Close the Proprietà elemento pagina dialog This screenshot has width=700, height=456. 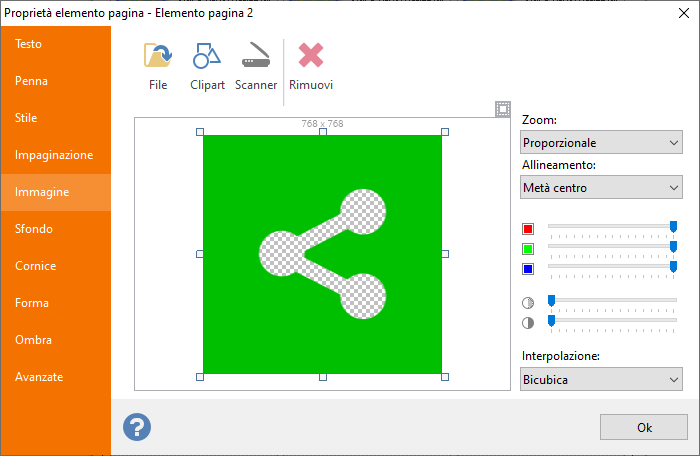[x=683, y=13]
